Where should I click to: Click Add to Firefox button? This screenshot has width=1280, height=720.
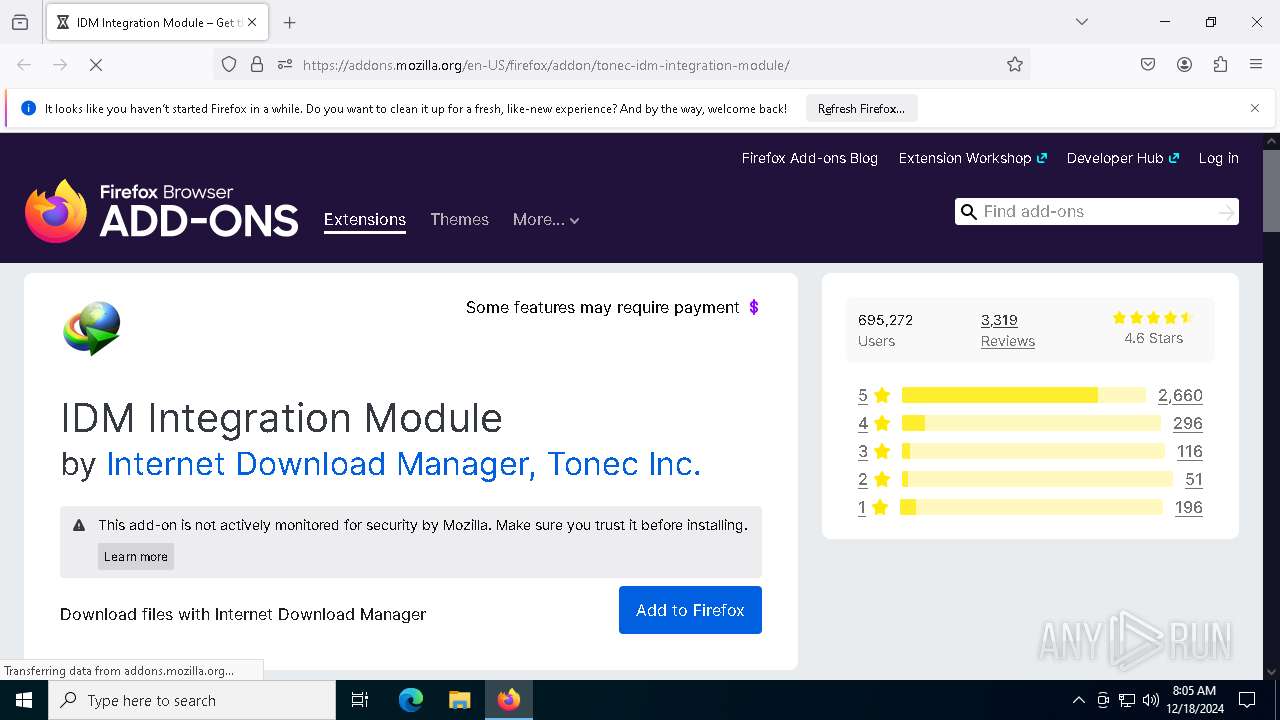coord(690,610)
